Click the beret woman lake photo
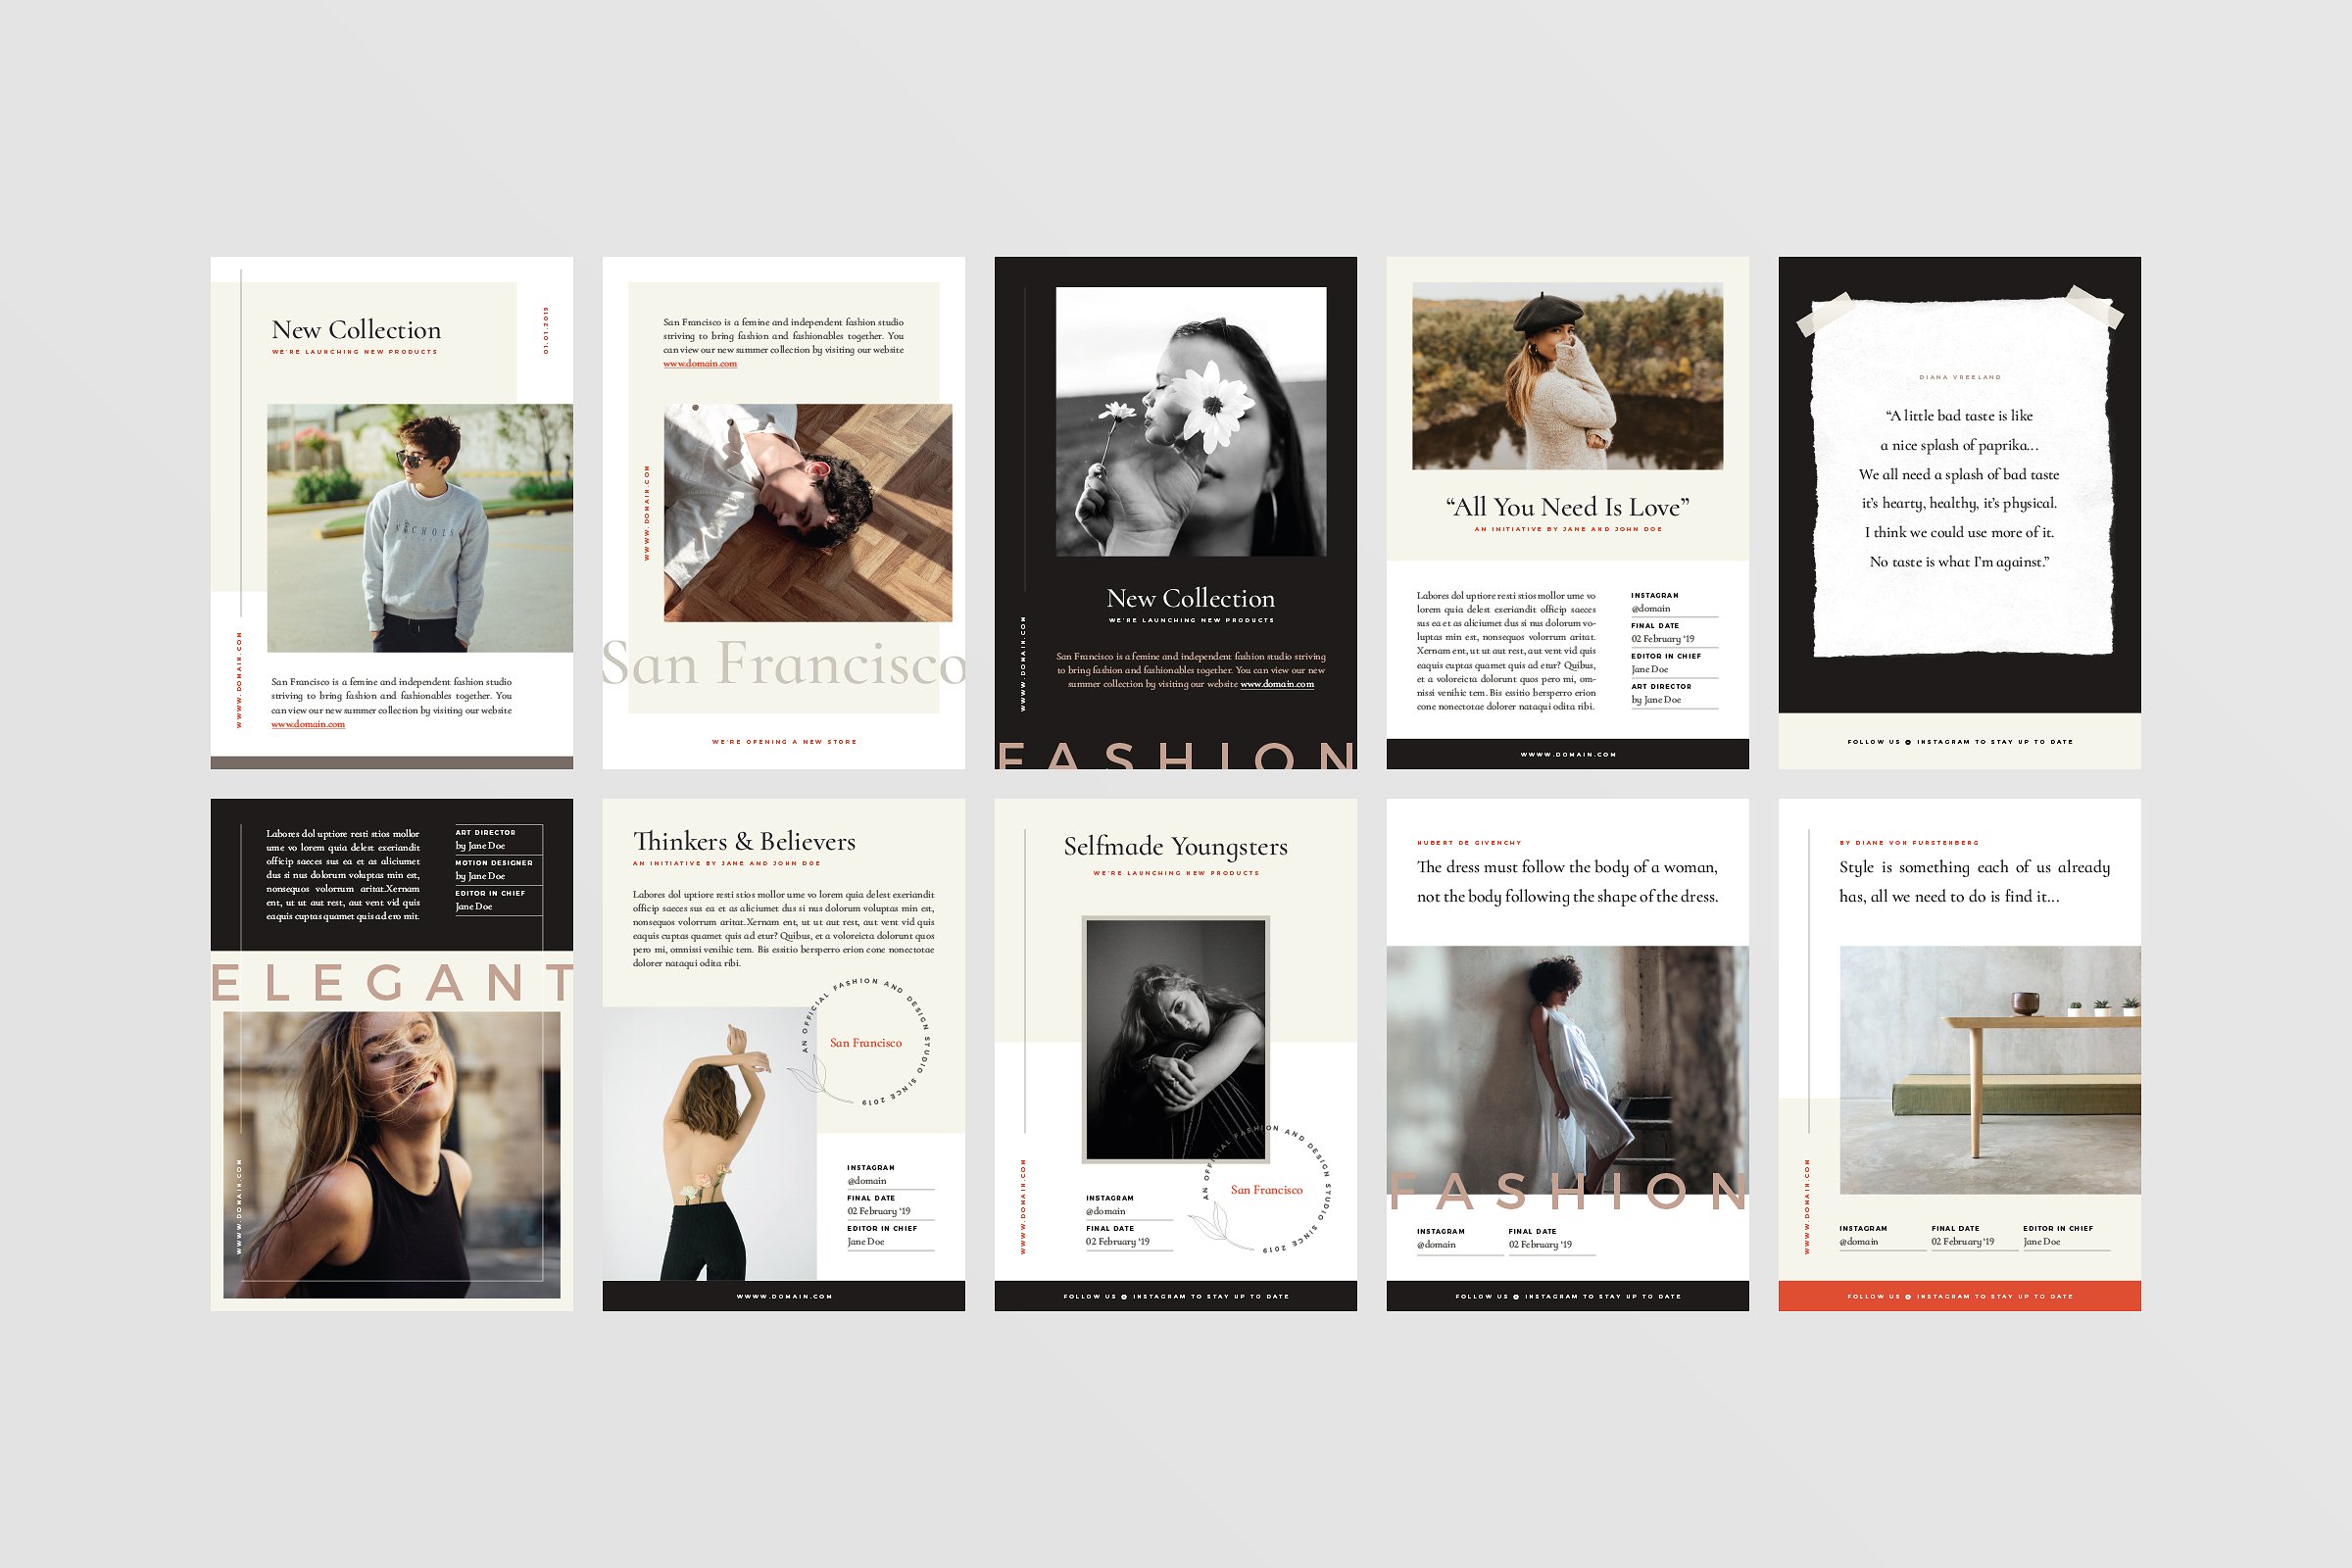 [1567, 375]
